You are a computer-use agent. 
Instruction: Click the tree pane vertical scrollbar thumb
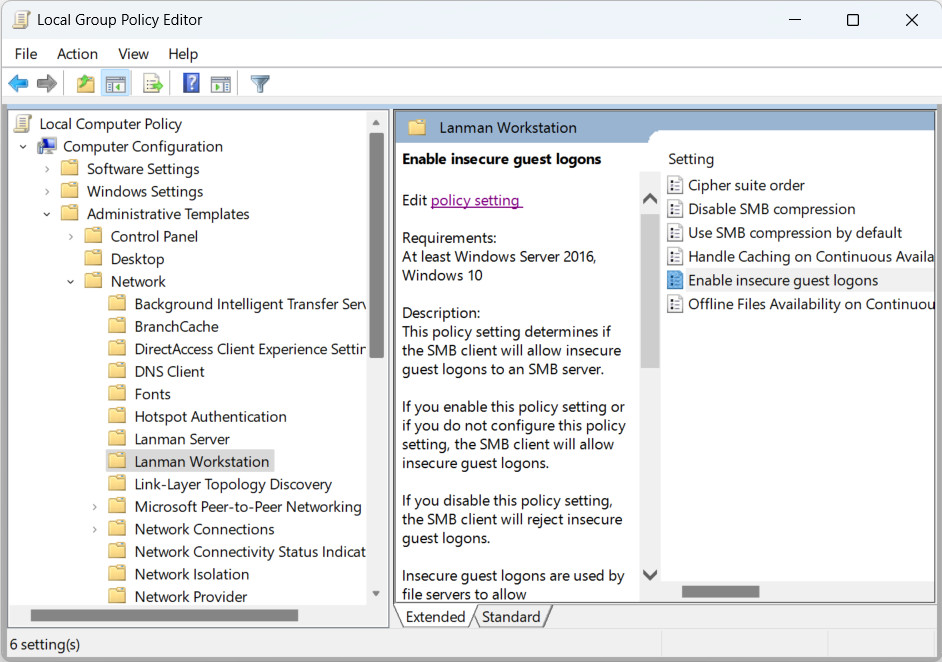[x=376, y=245]
